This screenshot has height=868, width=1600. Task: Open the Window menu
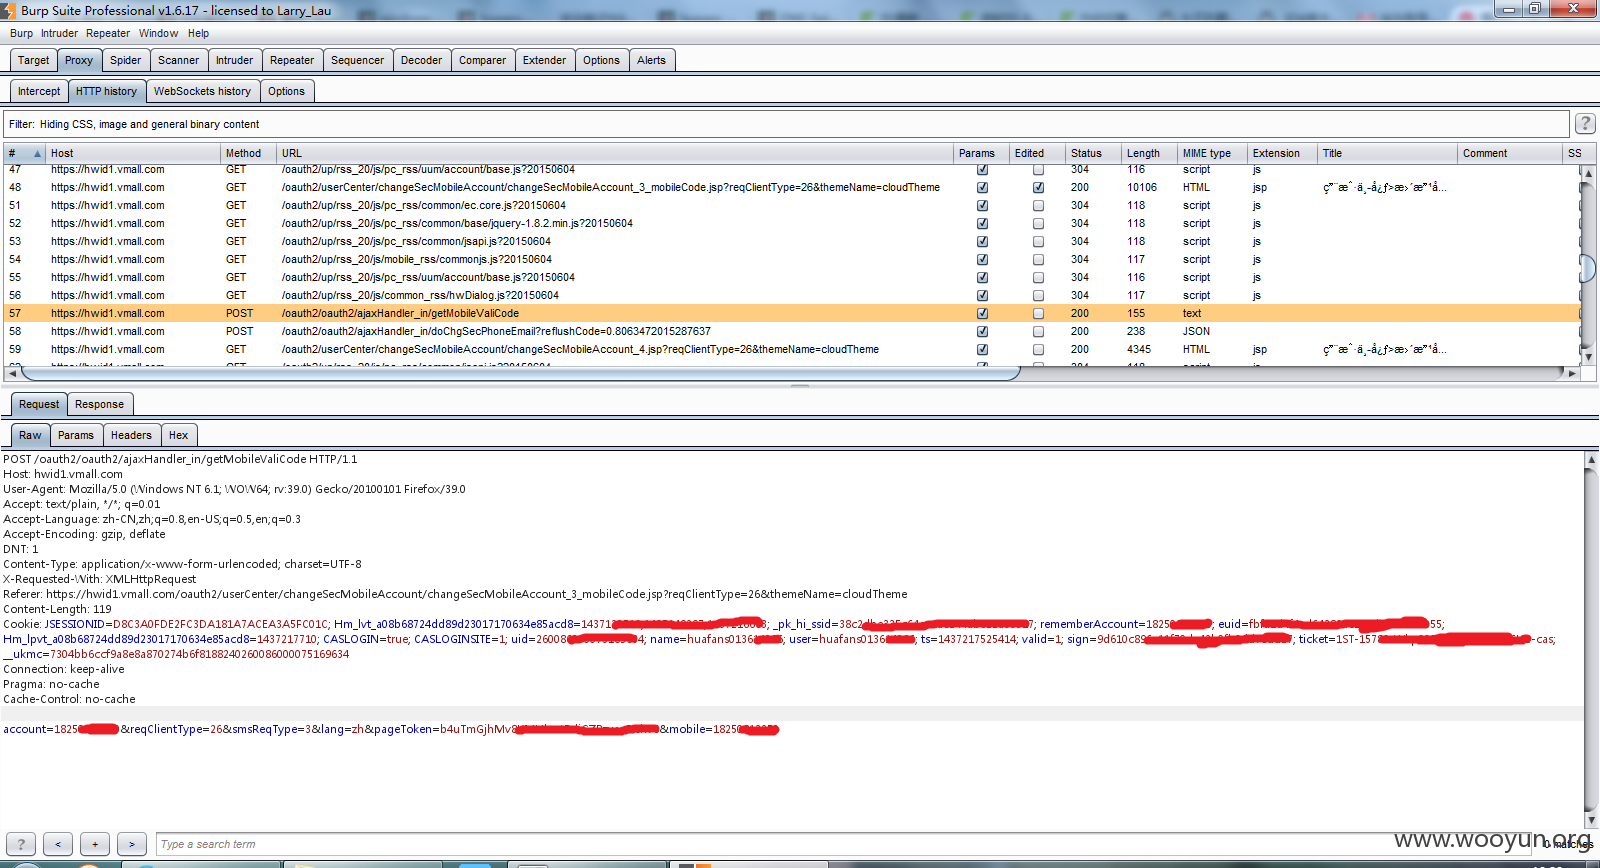point(158,33)
